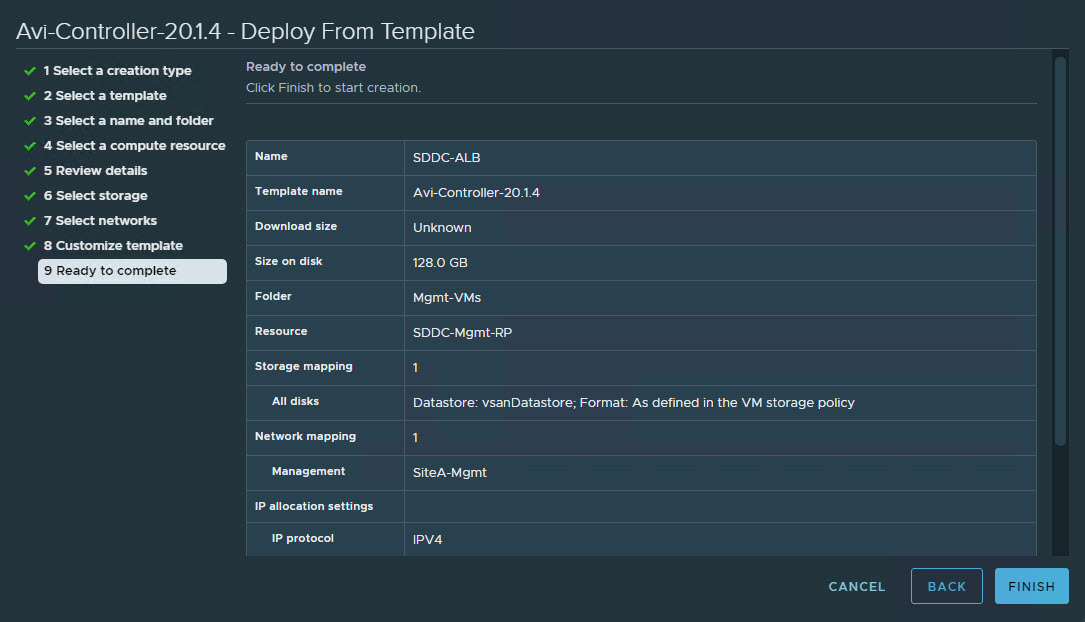The height and width of the screenshot is (622, 1085).
Task: Click the checkmark icon next to Select a template
Action: (30, 96)
